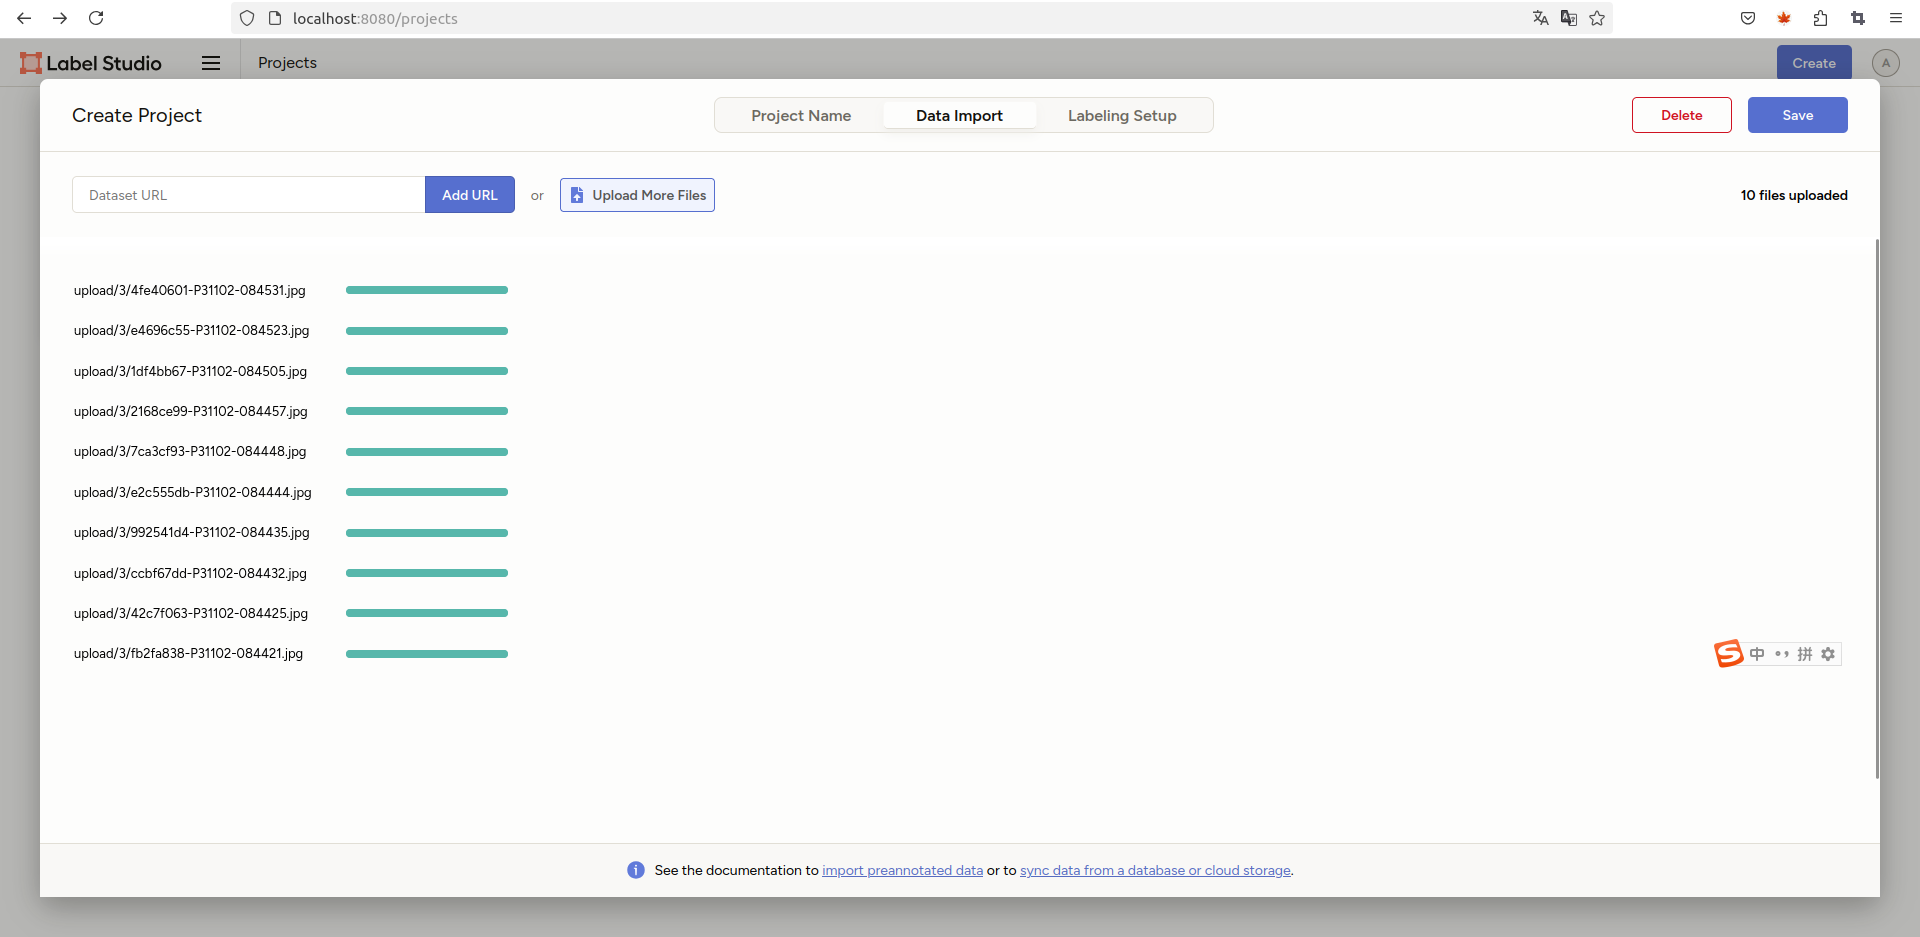Click the user avatar icon
1920x937 pixels.
(x=1885, y=63)
